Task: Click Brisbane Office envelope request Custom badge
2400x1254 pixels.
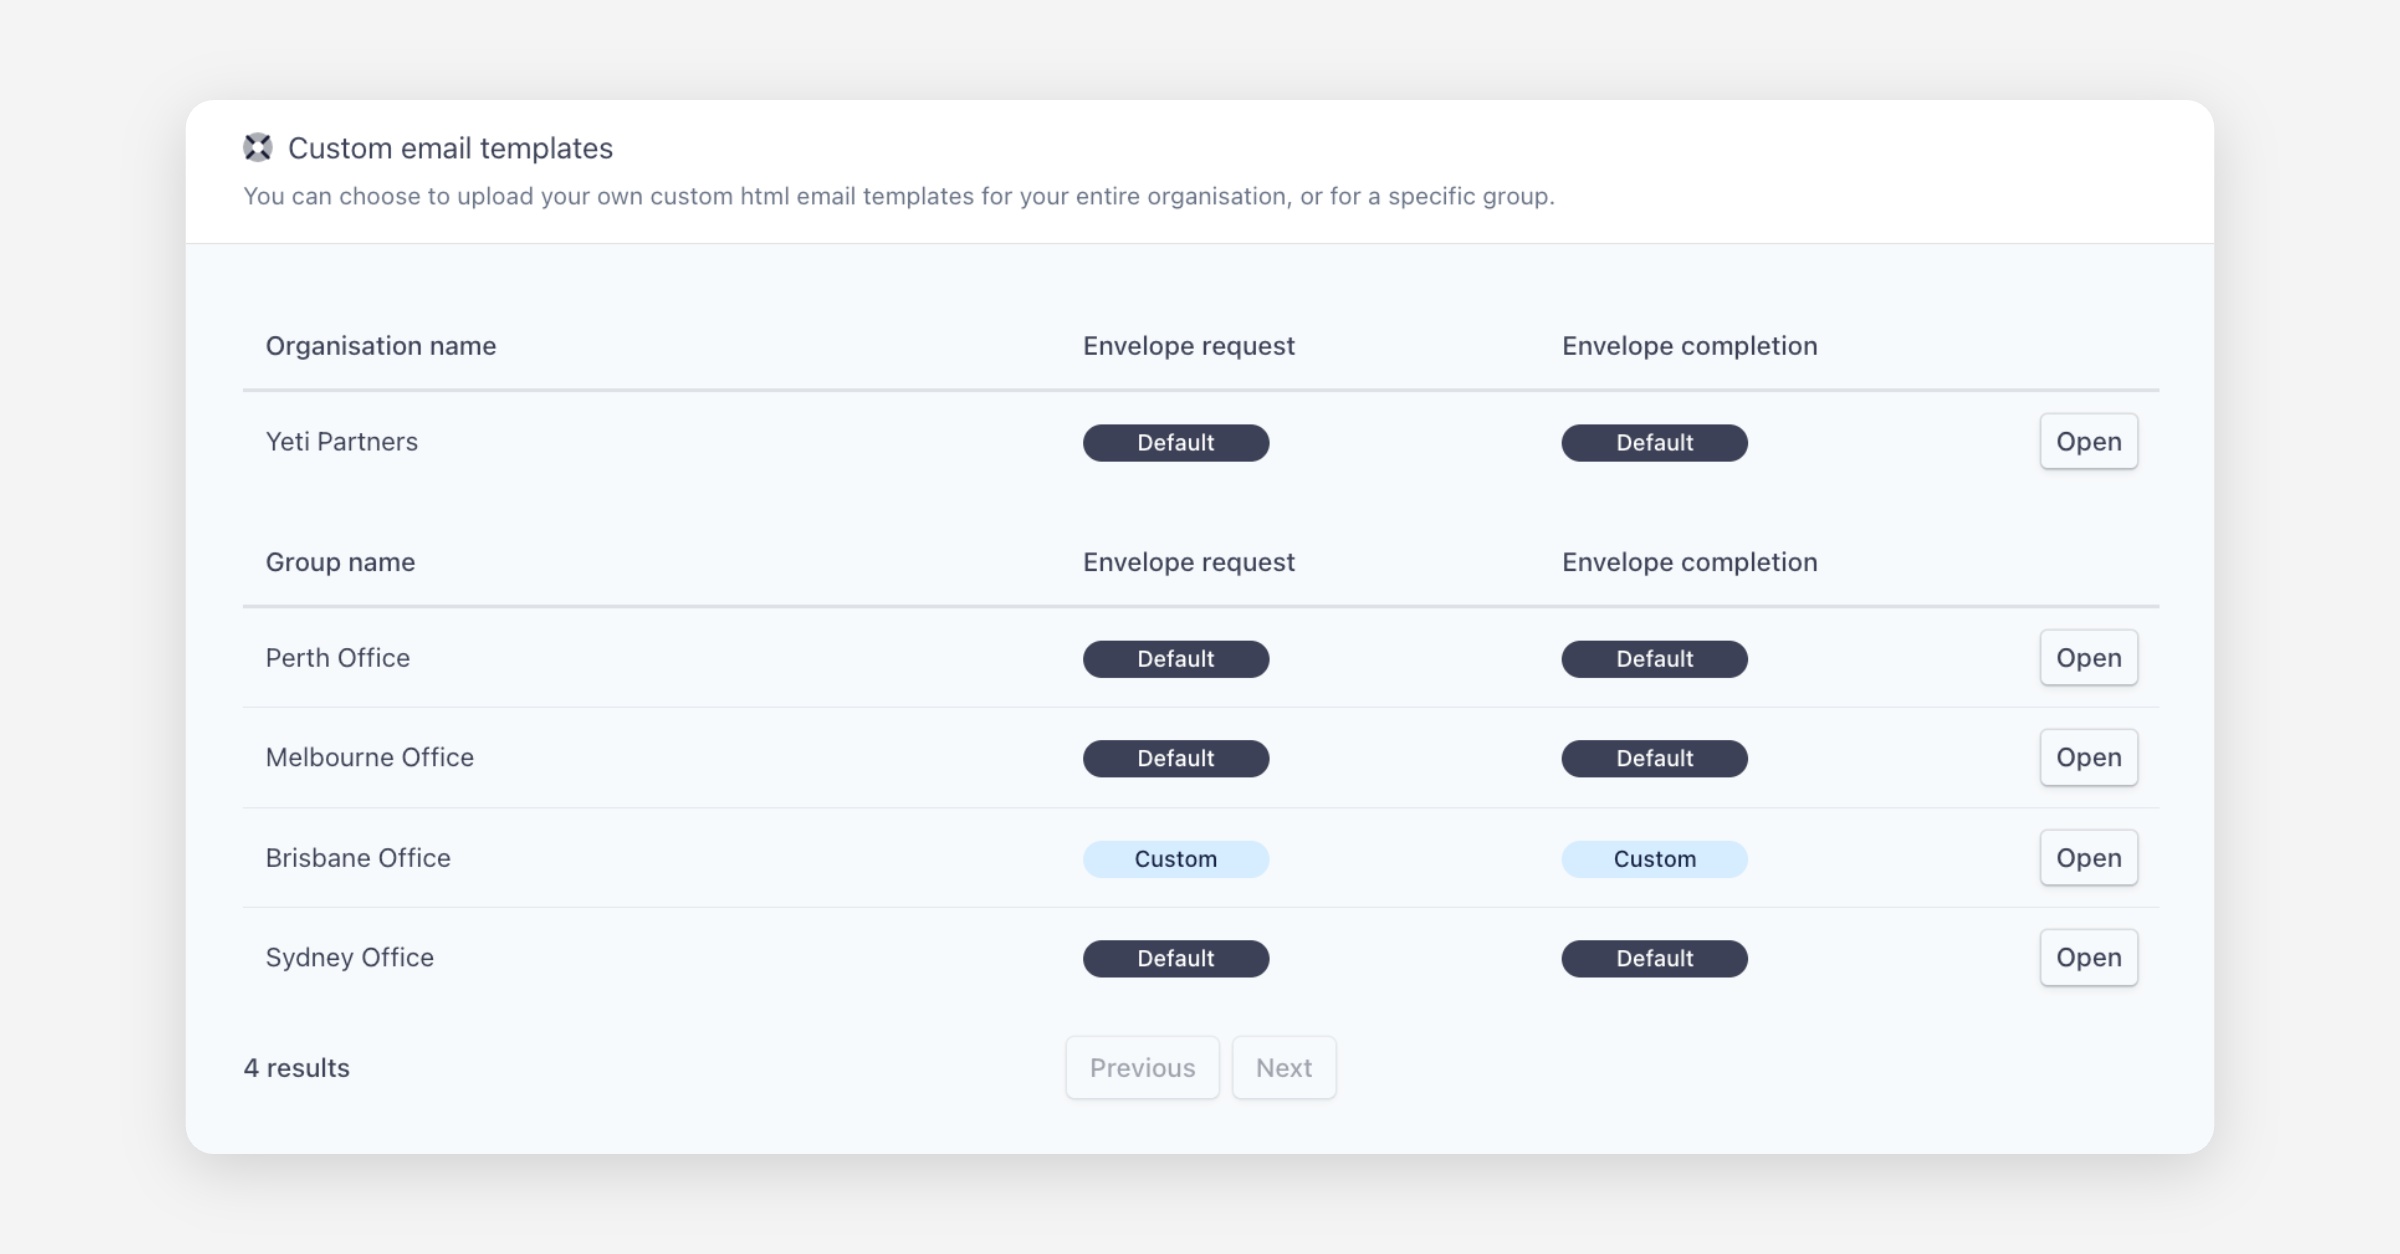Action: pos(1176,859)
